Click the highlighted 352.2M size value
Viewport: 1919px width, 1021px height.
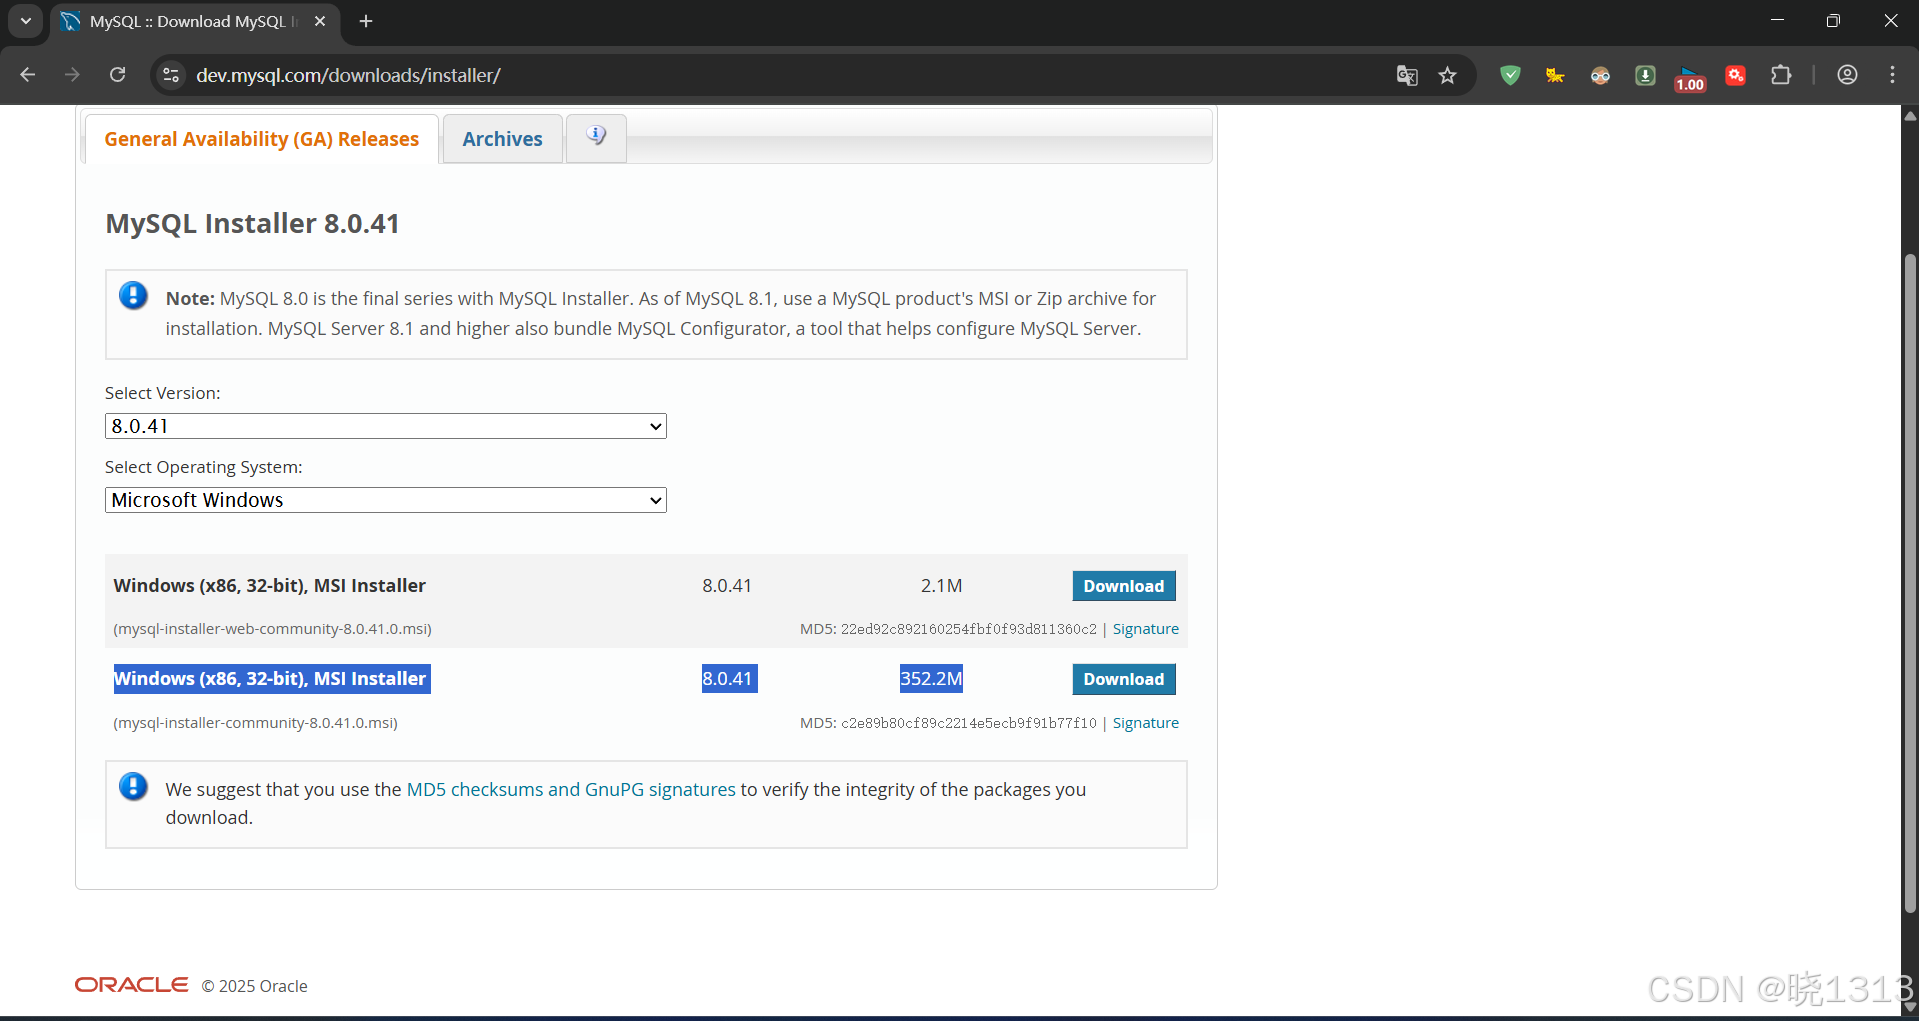(x=931, y=679)
